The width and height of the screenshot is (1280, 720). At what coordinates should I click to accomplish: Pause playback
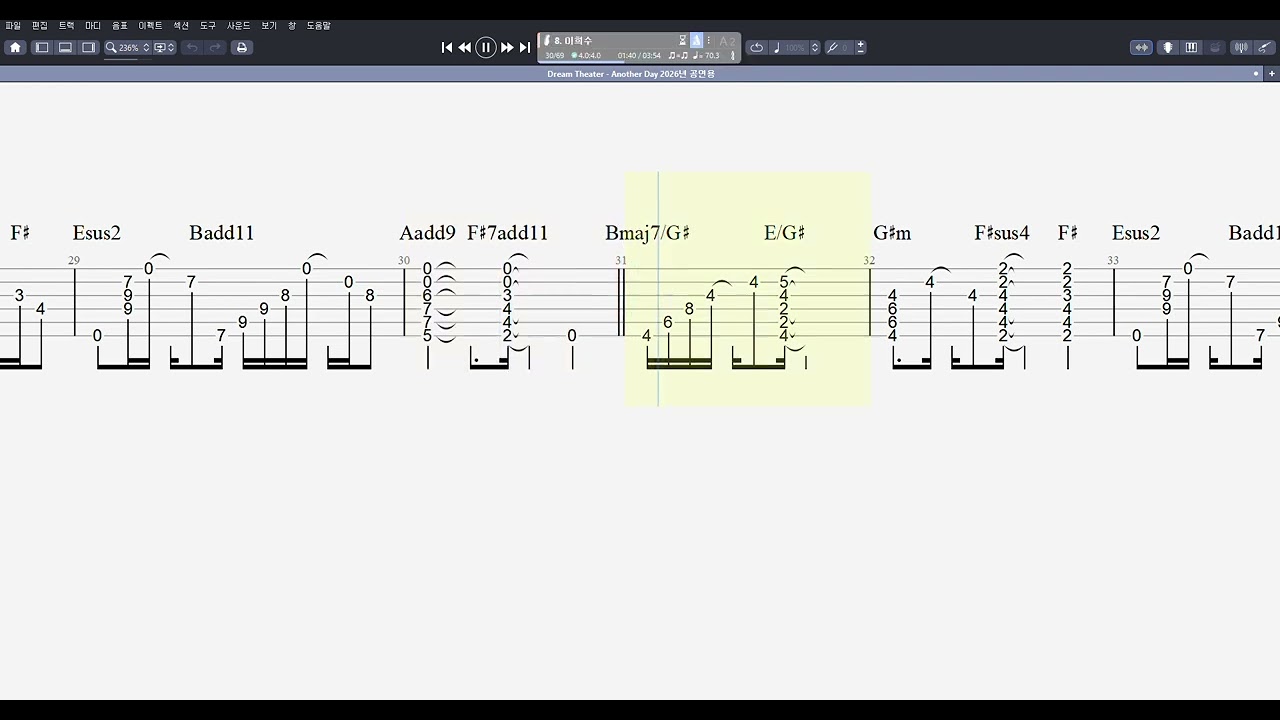(486, 47)
